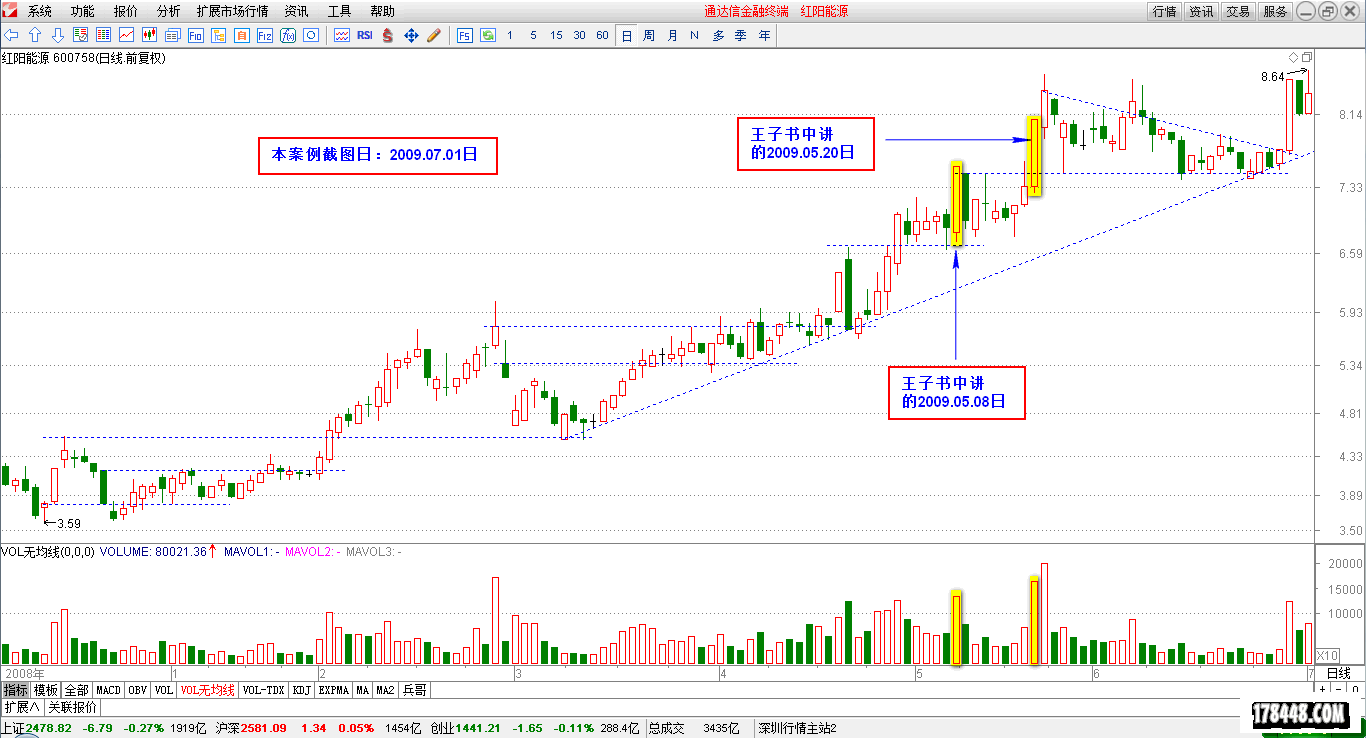
Task: Click the overlapping windows icon above chart
Action: (x=1307, y=56)
